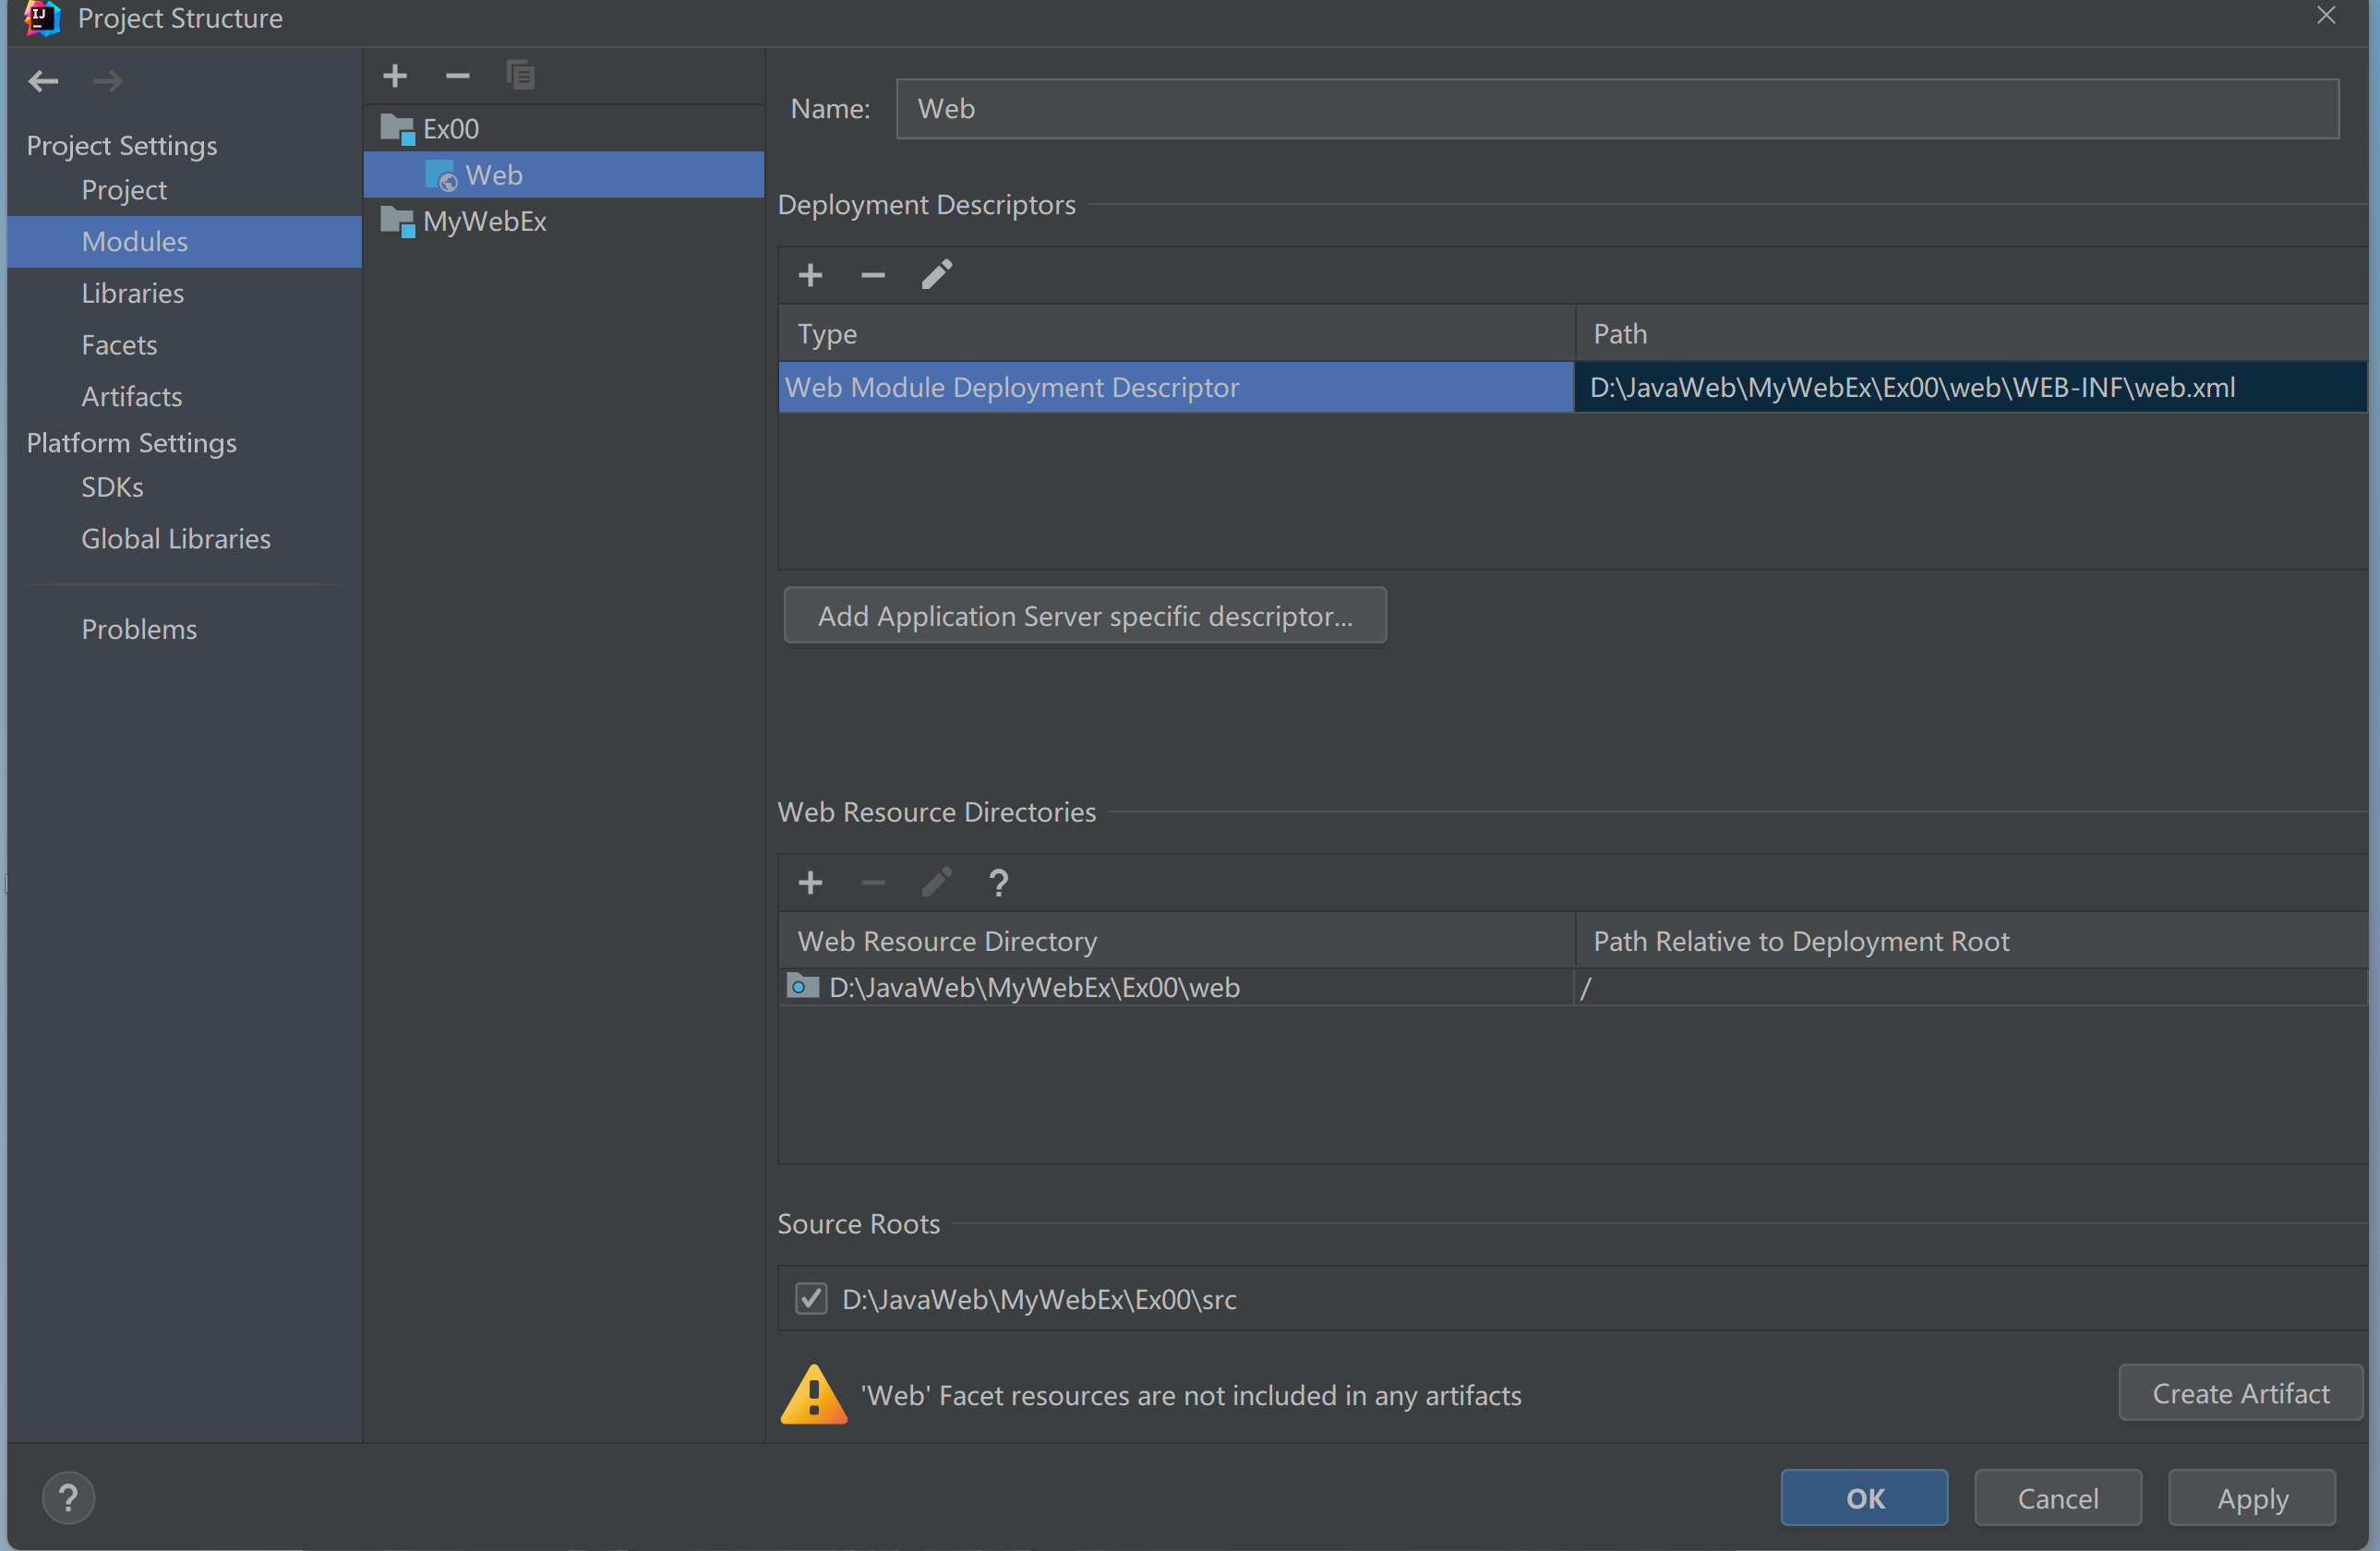This screenshot has height=1551, width=2380.
Task: Click the remove module minus icon
Action: [457, 76]
